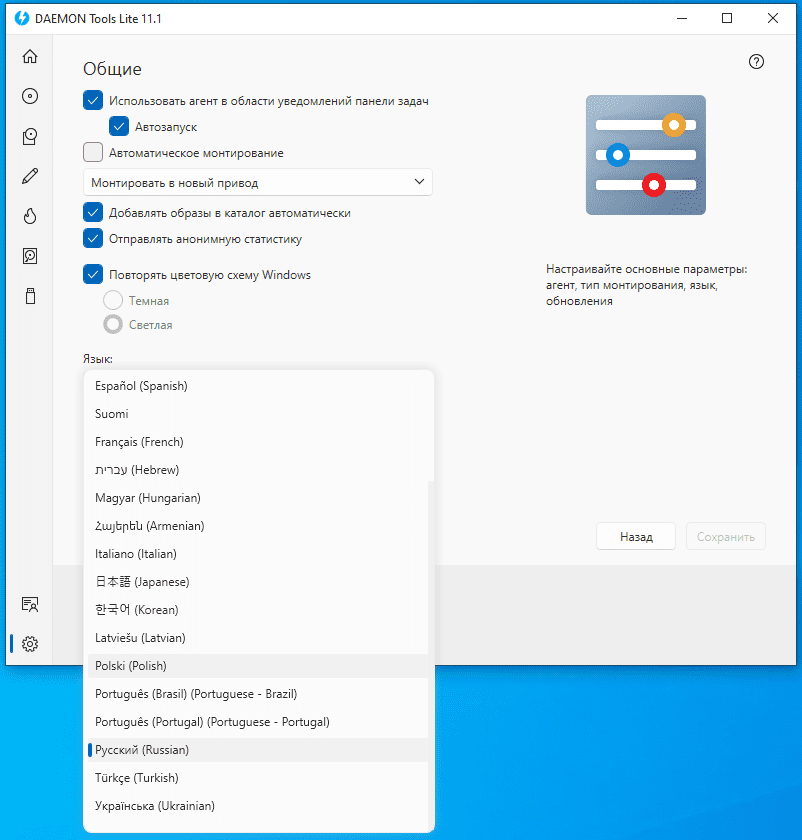Click the Сохранить button
This screenshot has height=840, width=802.
click(726, 536)
